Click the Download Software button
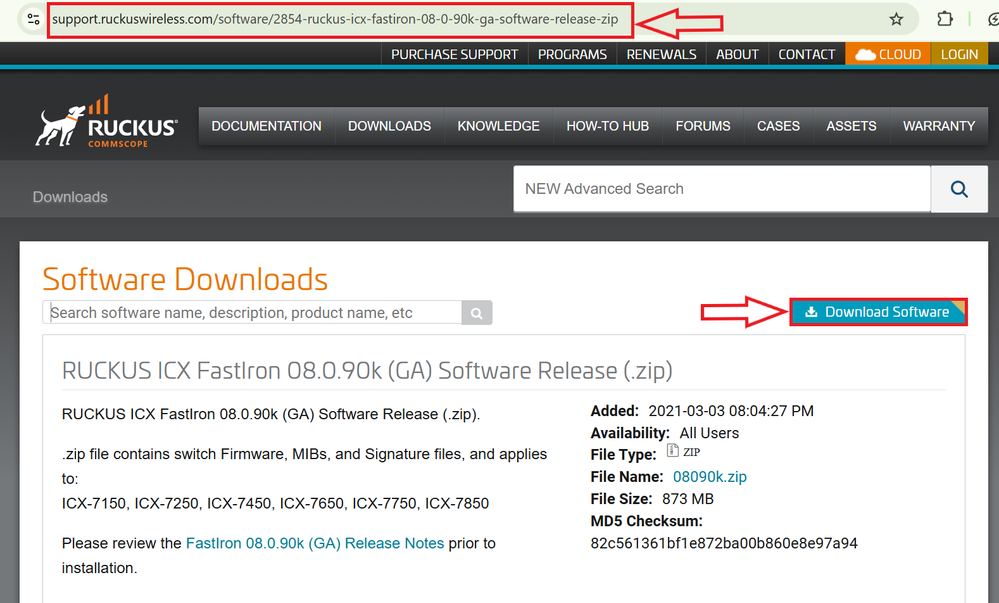 point(878,312)
